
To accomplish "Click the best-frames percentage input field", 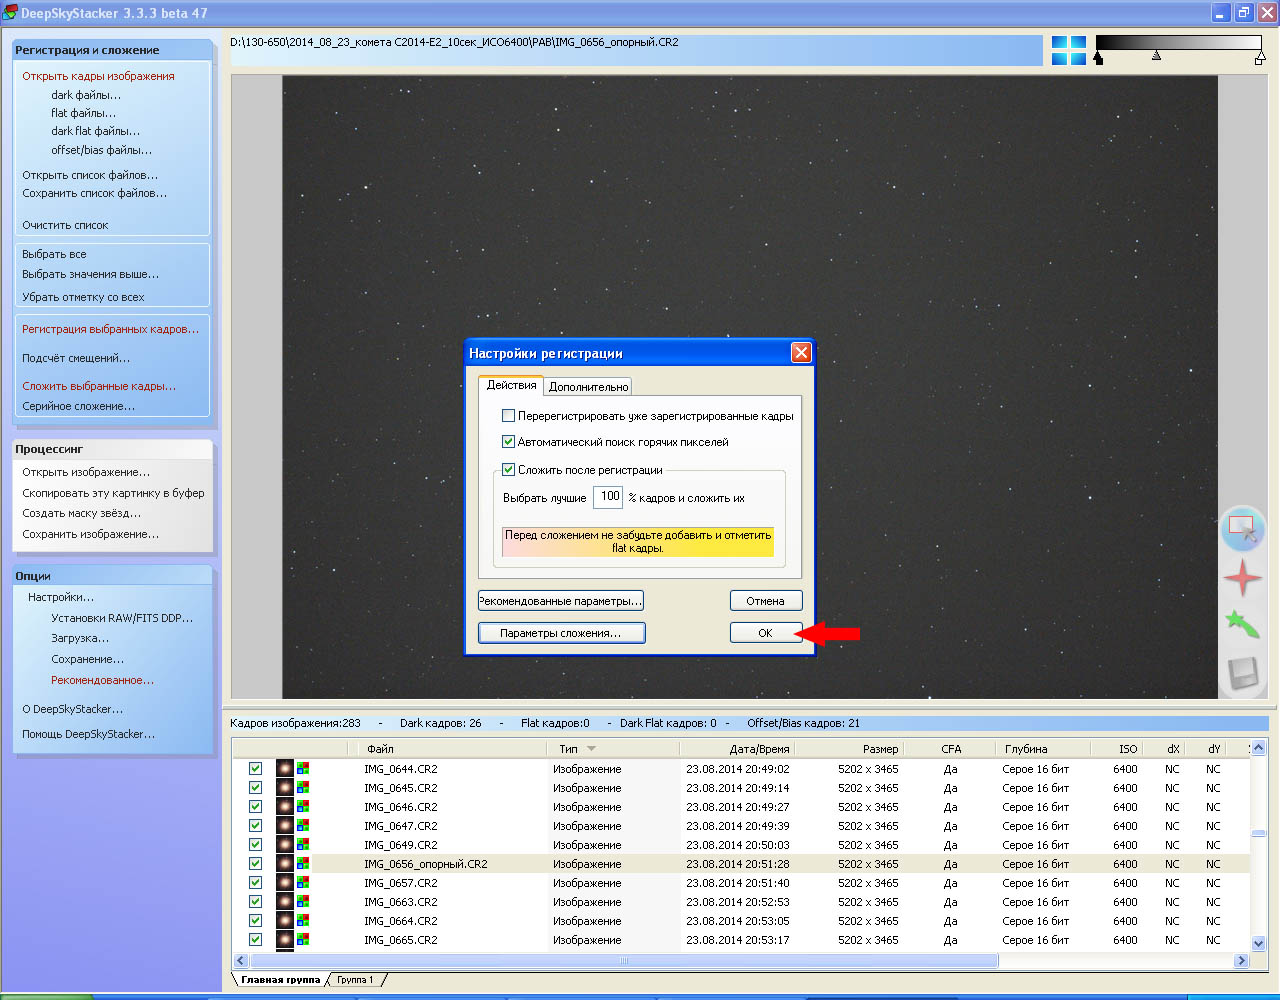I will (x=608, y=497).
